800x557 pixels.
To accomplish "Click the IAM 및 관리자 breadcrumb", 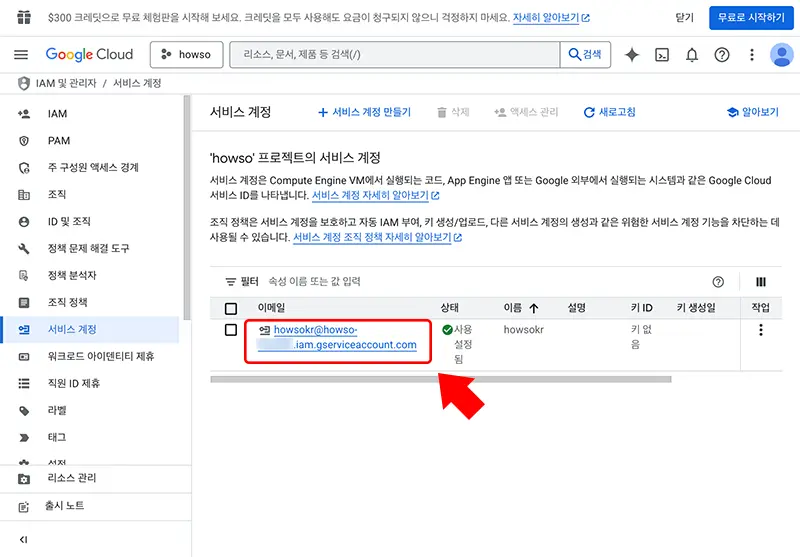I will [66, 83].
